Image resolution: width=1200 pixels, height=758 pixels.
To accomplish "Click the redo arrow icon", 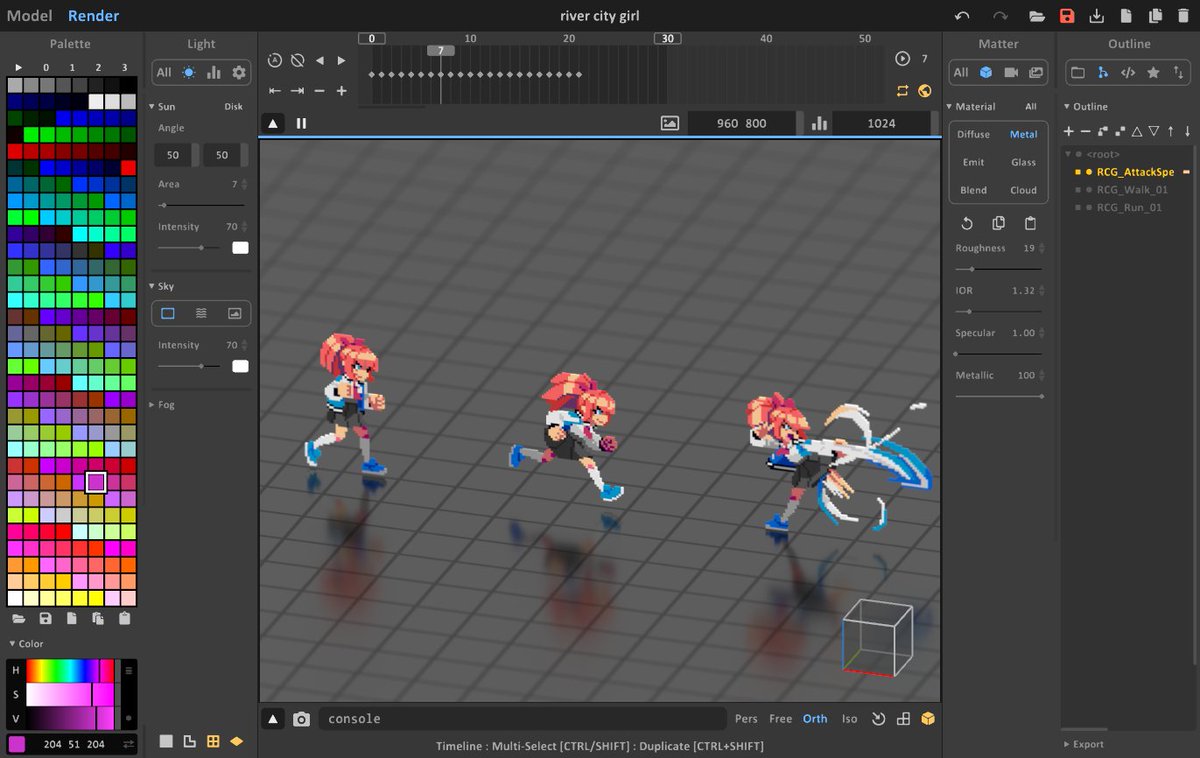I will pyautogui.click(x=1000, y=16).
